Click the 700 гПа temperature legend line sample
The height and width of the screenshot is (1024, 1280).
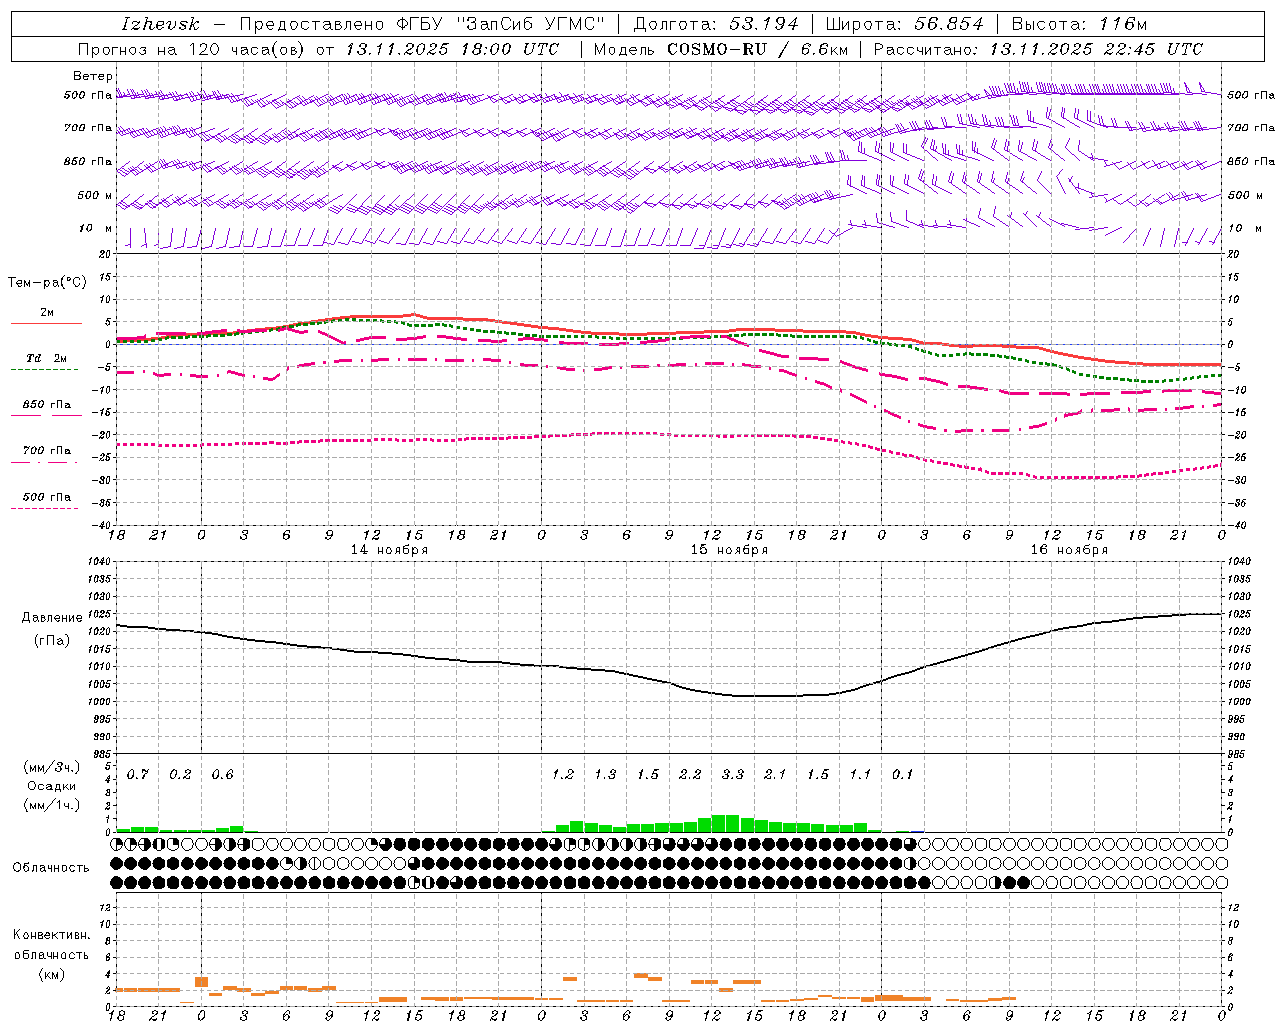[x=44, y=462]
